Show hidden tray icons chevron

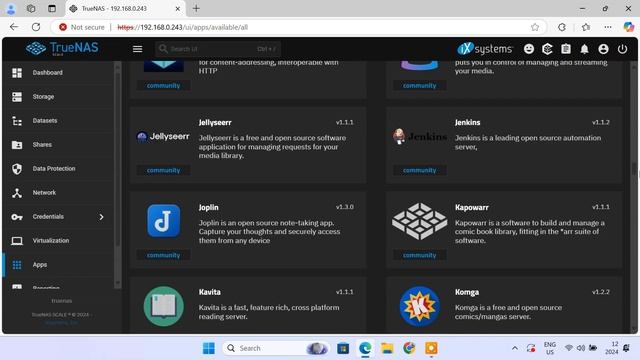coord(515,348)
